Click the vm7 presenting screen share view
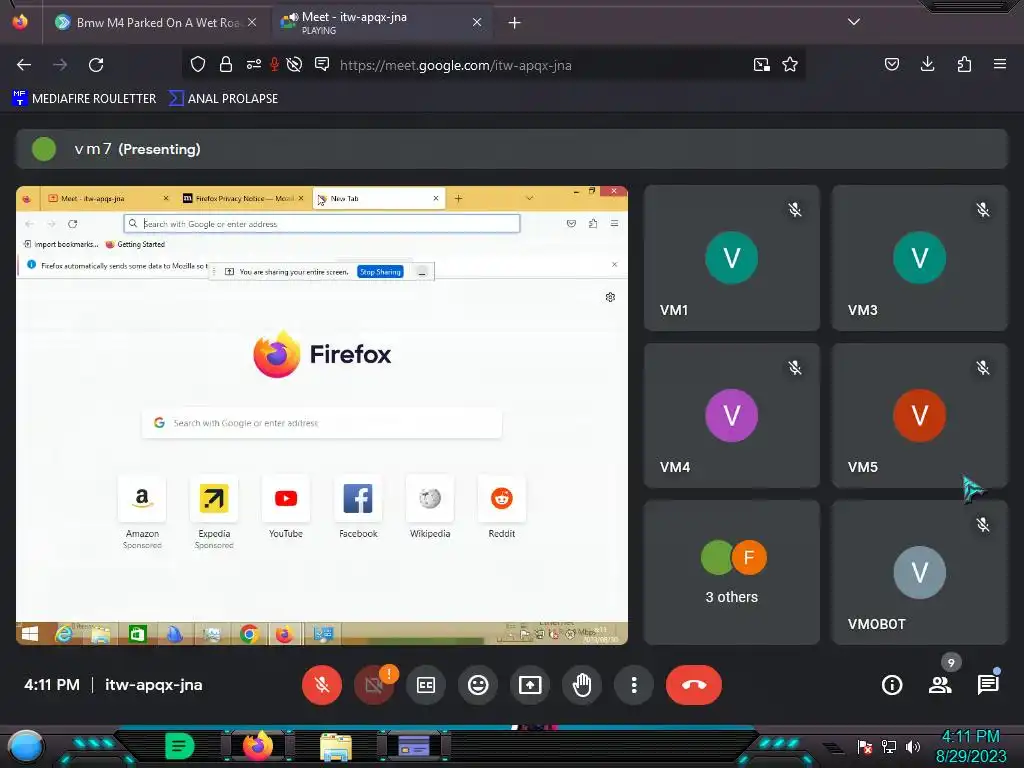Image resolution: width=1024 pixels, height=768 pixels. (x=322, y=415)
